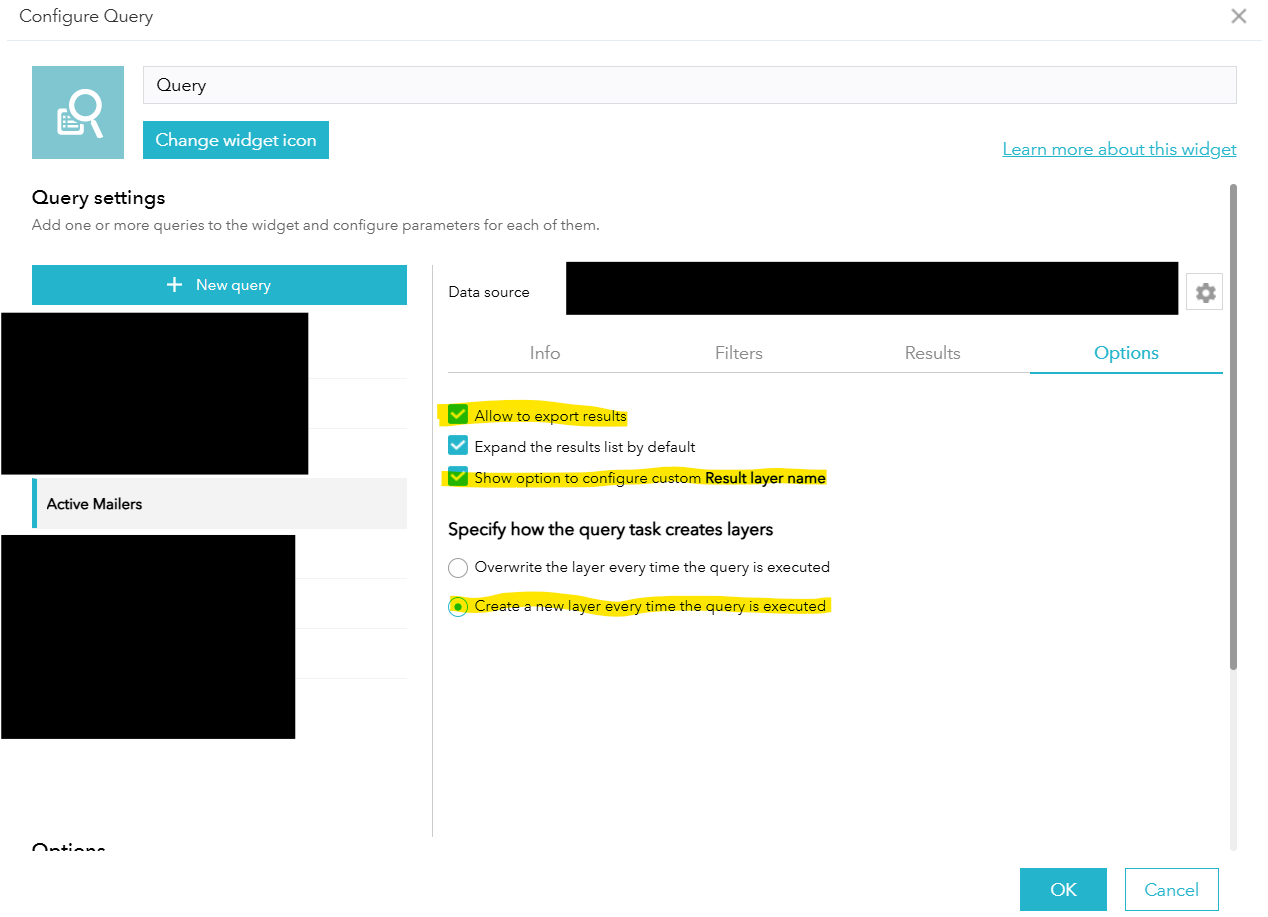Click the magnifier widget icon thumbnail
This screenshot has width=1268, height=917.
coord(78,112)
